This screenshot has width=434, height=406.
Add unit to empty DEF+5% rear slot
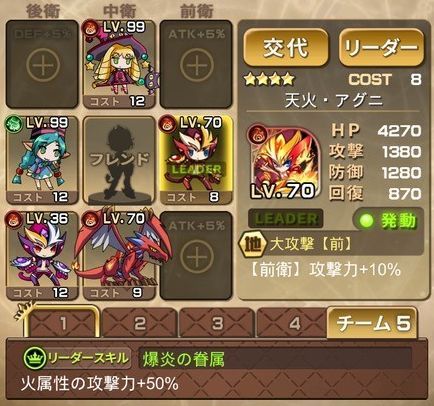coord(42,64)
